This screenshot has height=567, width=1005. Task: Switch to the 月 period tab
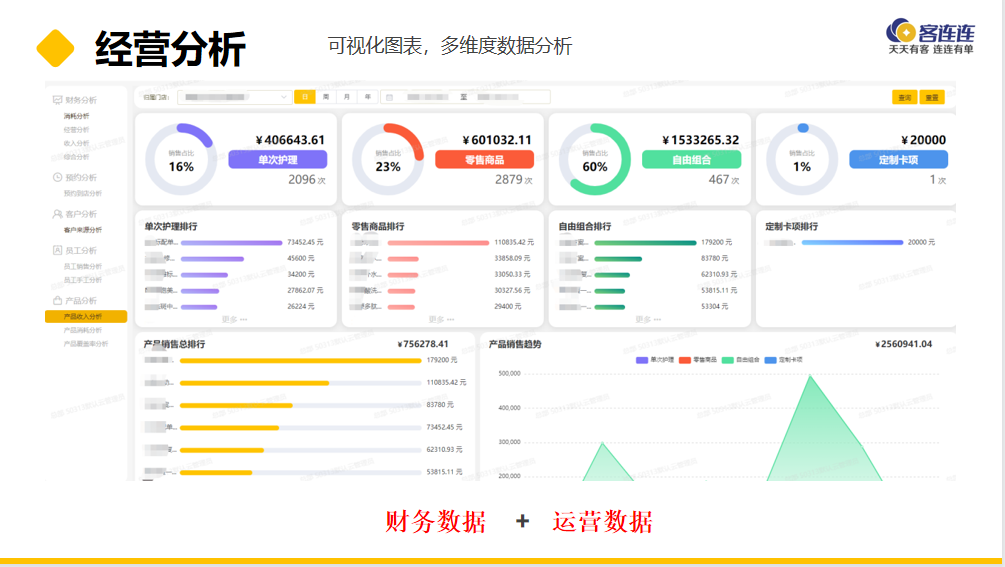point(347,97)
